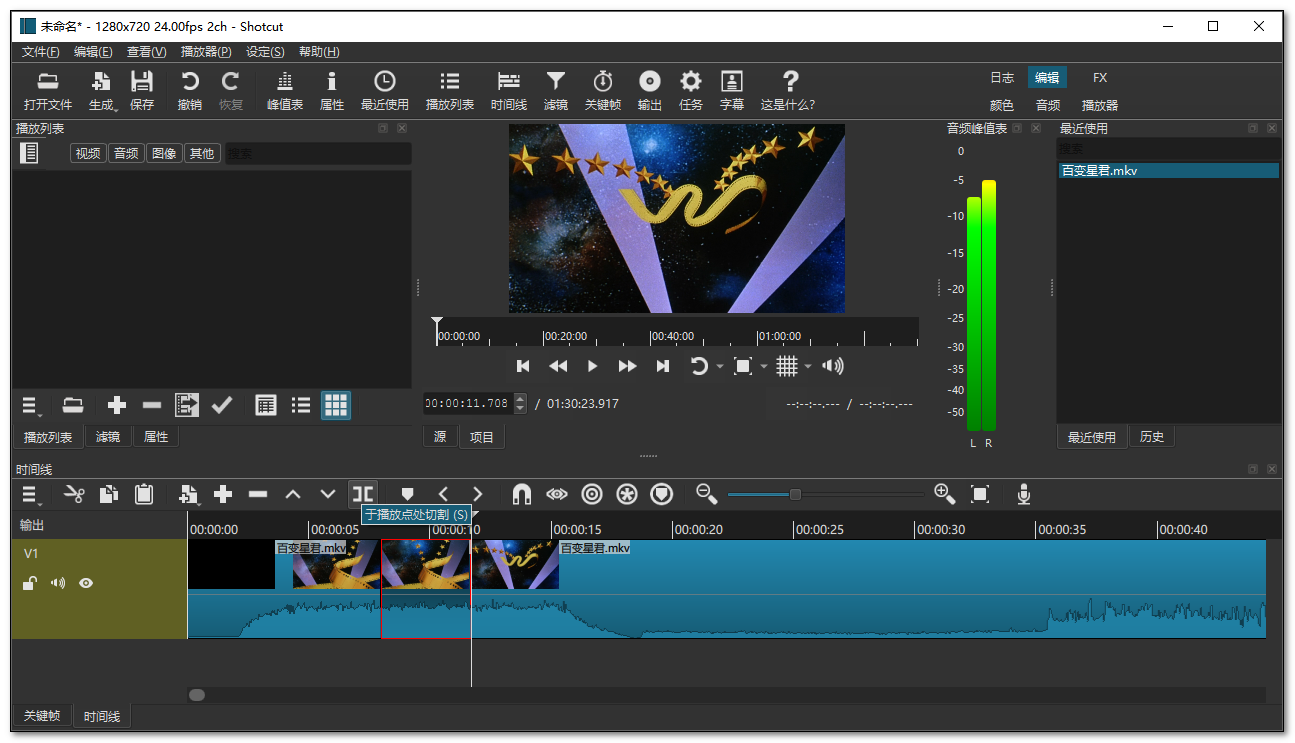Lock the V1 track padlock
The width and height of the screenshot is (1295, 743).
tap(31, 583)
